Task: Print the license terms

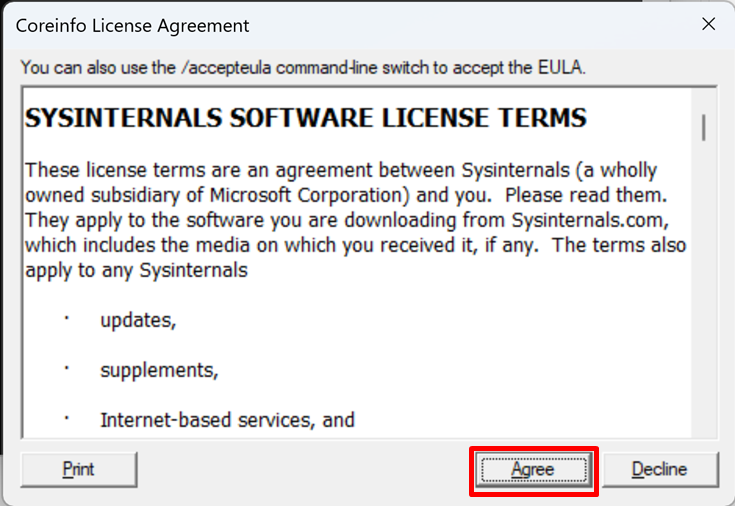Action: (x=78, y=469)
